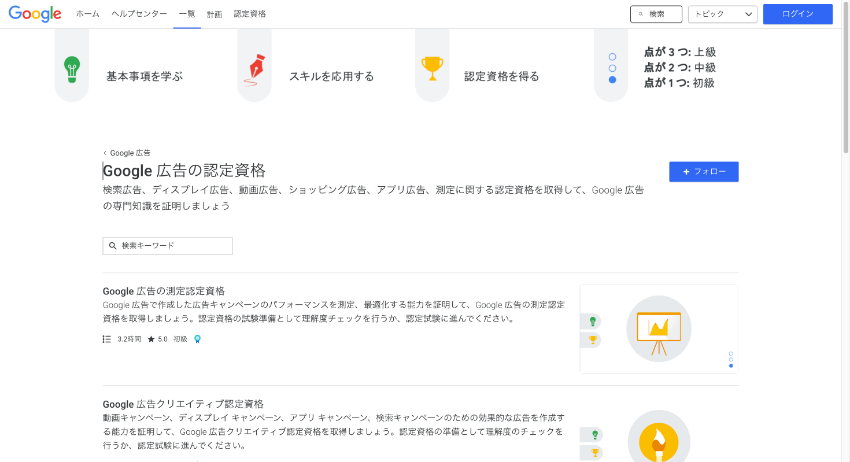Click 点が 3 つ: 上級 legend text
The height and width of the screenshot is (462, 850).
(680, 52)
